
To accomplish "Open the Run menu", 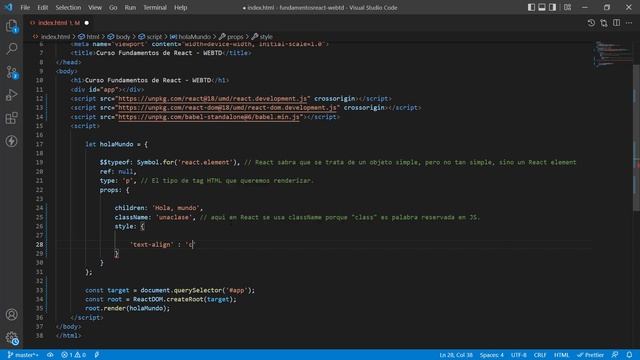I will coord(130,7).
